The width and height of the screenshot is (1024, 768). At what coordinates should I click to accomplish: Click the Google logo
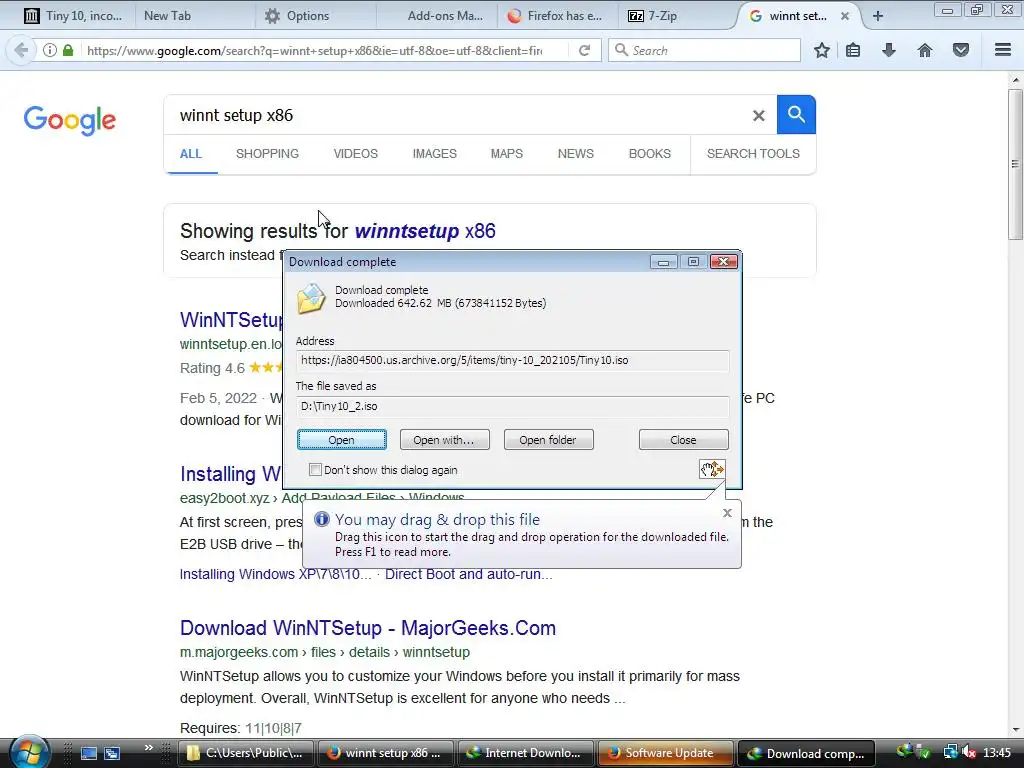point(70,120)
